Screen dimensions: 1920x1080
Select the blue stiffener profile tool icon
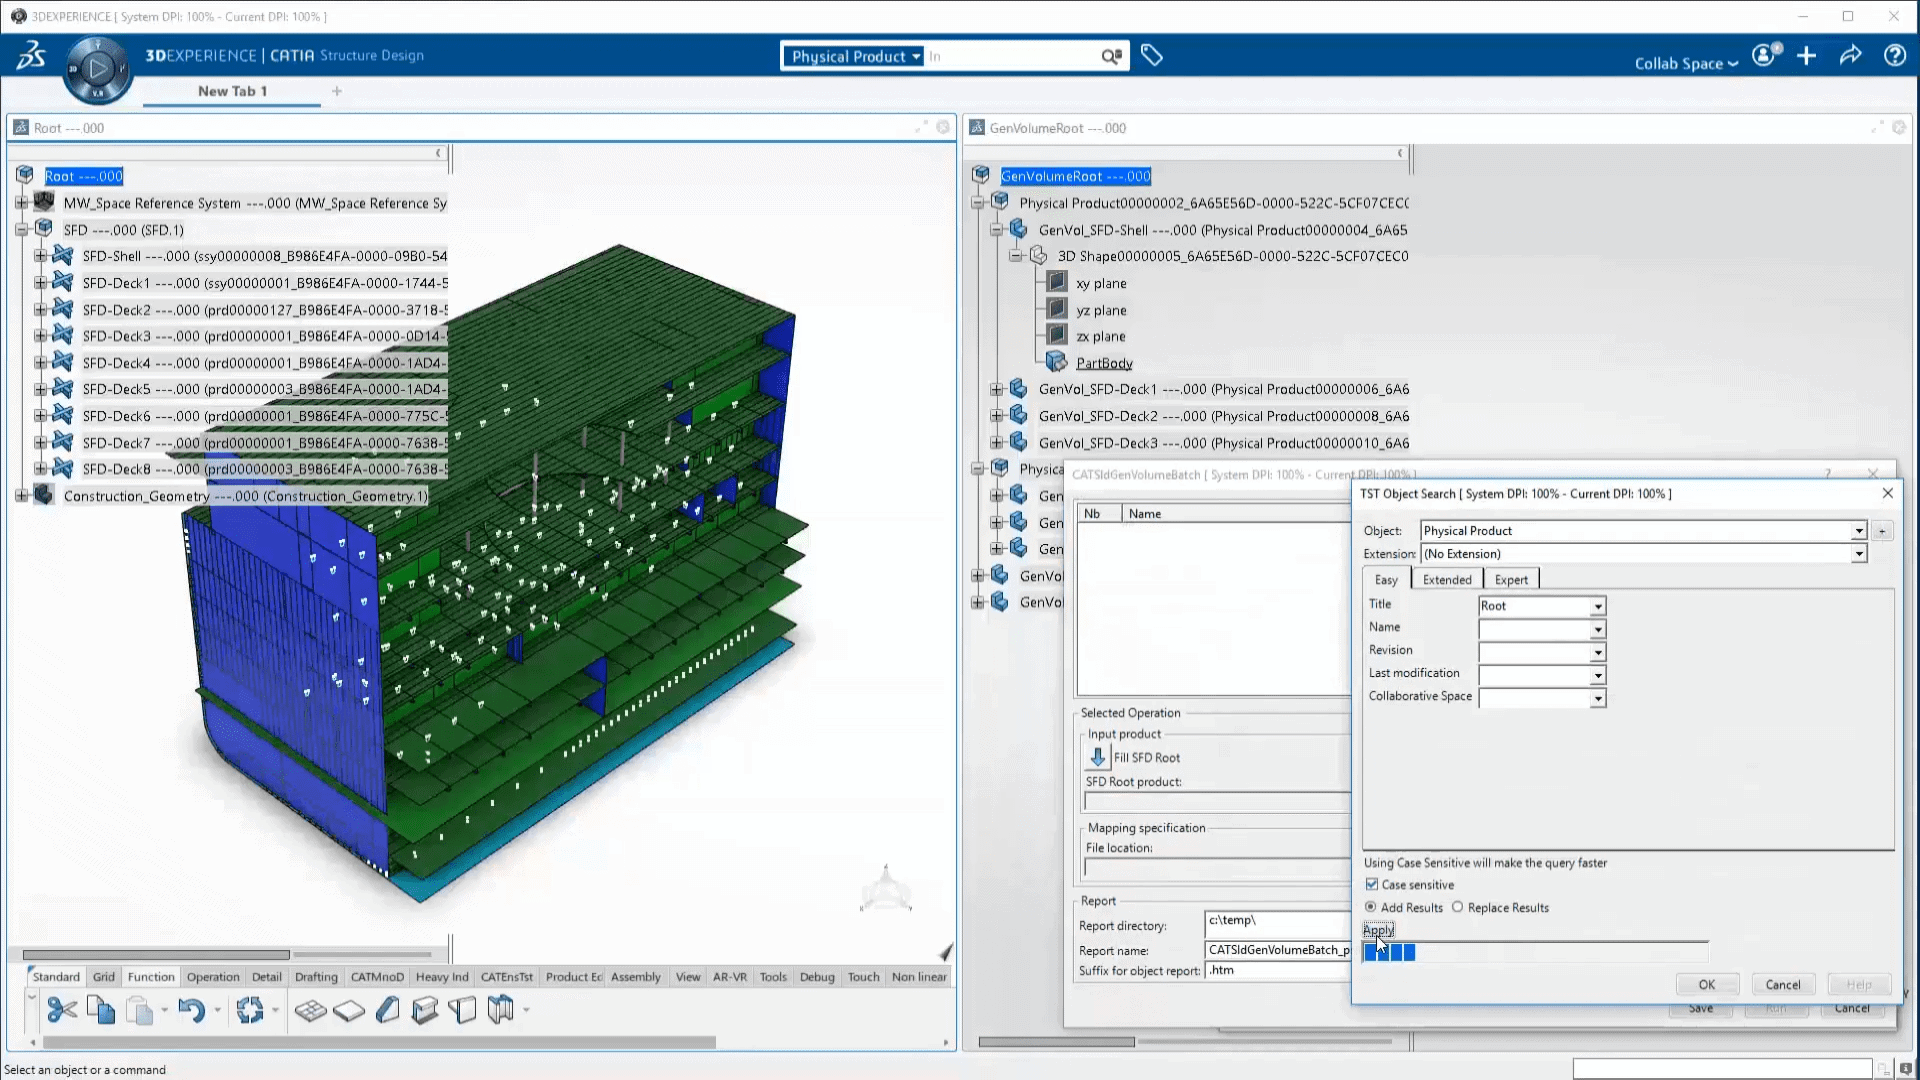pos(387,1011)
